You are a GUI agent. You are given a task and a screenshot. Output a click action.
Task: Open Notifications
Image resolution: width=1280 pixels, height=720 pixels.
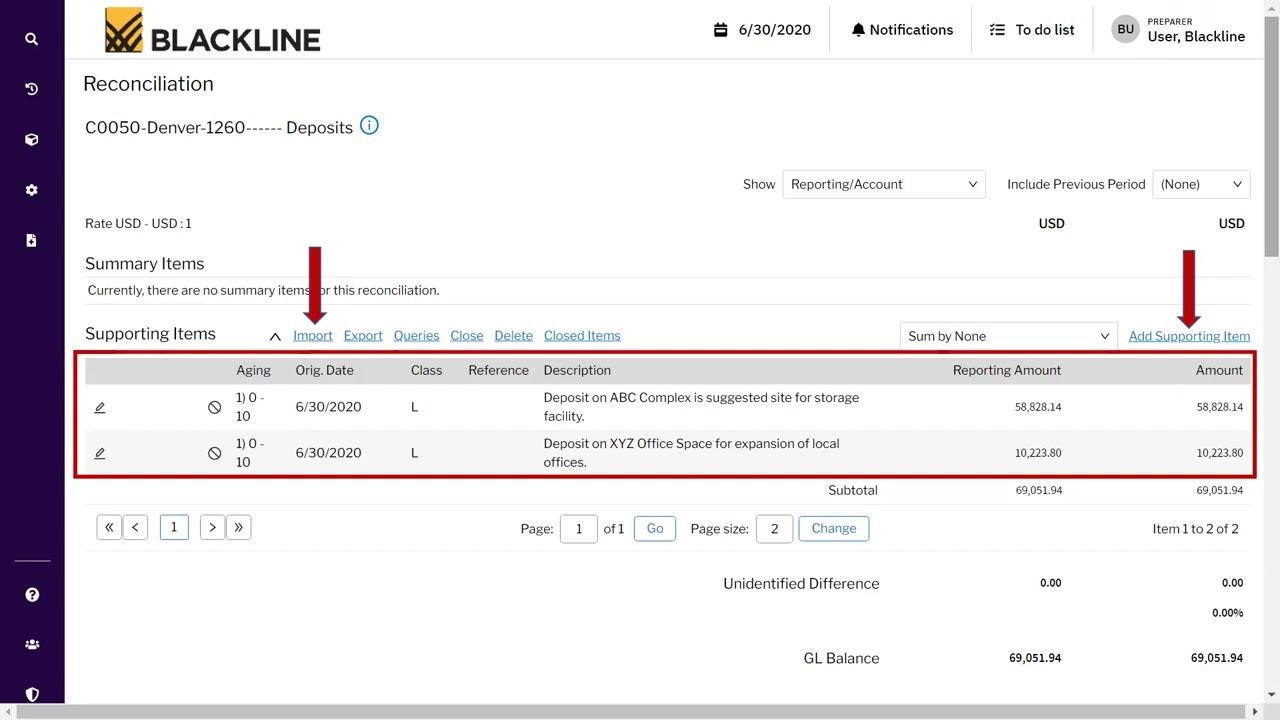902,30
